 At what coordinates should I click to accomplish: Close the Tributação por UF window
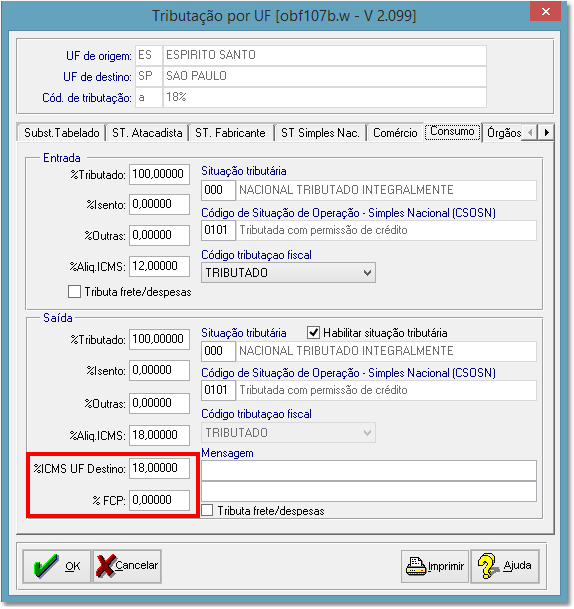point(545,12)
